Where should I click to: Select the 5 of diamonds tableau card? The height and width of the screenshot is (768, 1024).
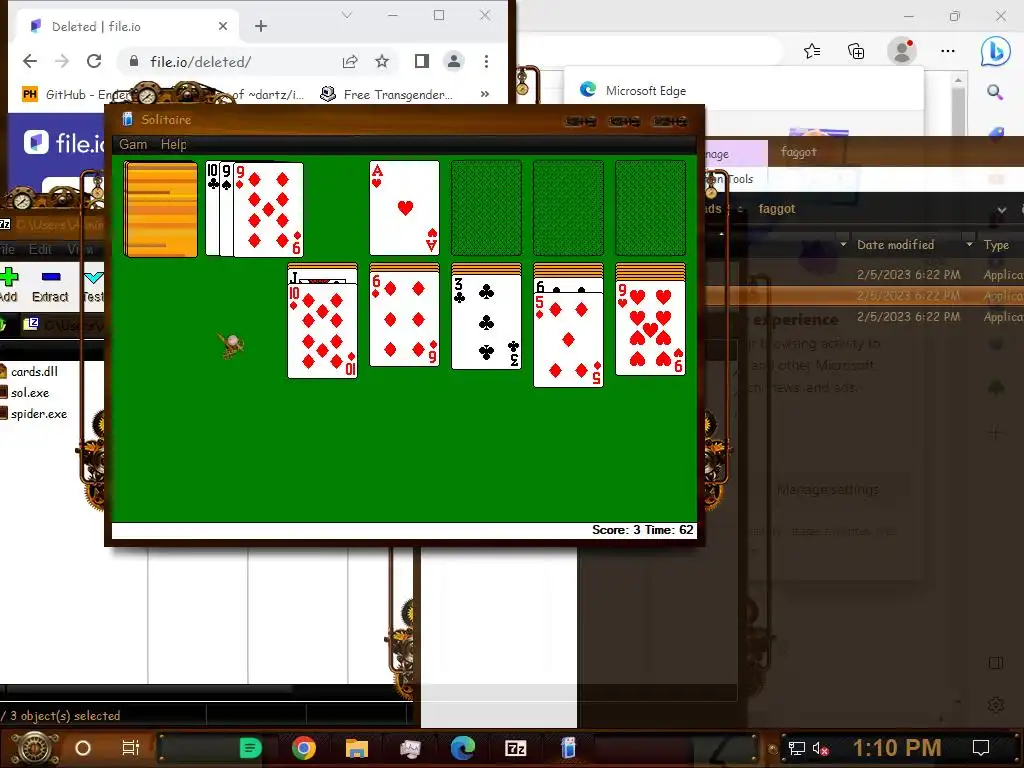(x=569, y=340)
